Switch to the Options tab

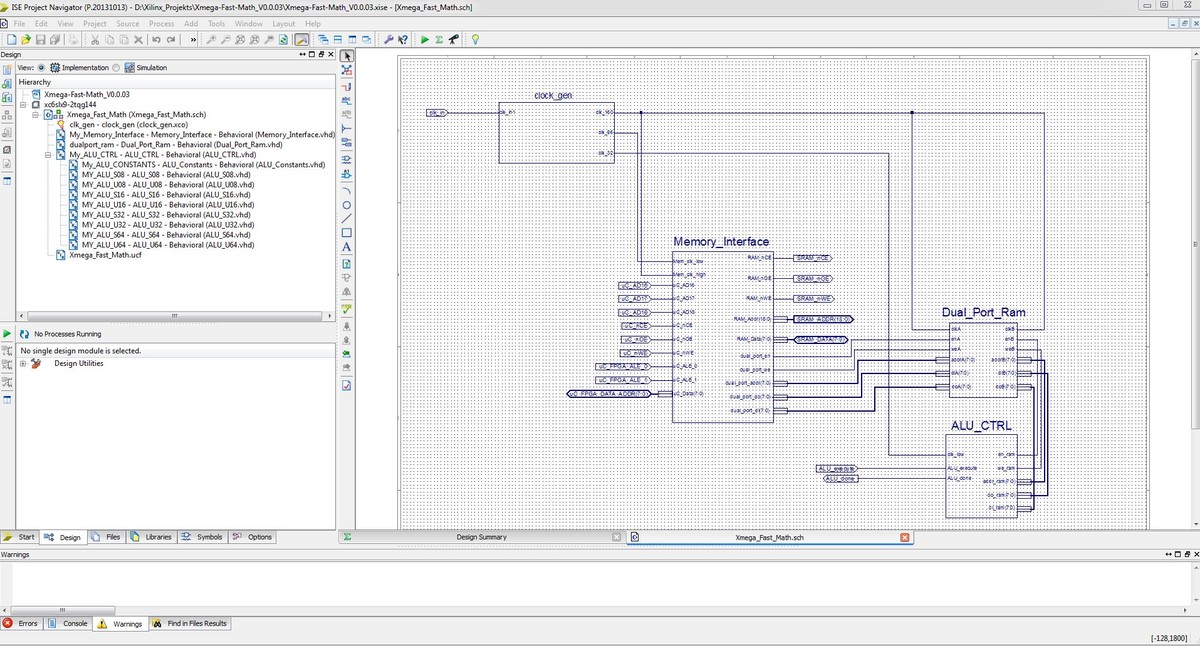coord(253,537)
